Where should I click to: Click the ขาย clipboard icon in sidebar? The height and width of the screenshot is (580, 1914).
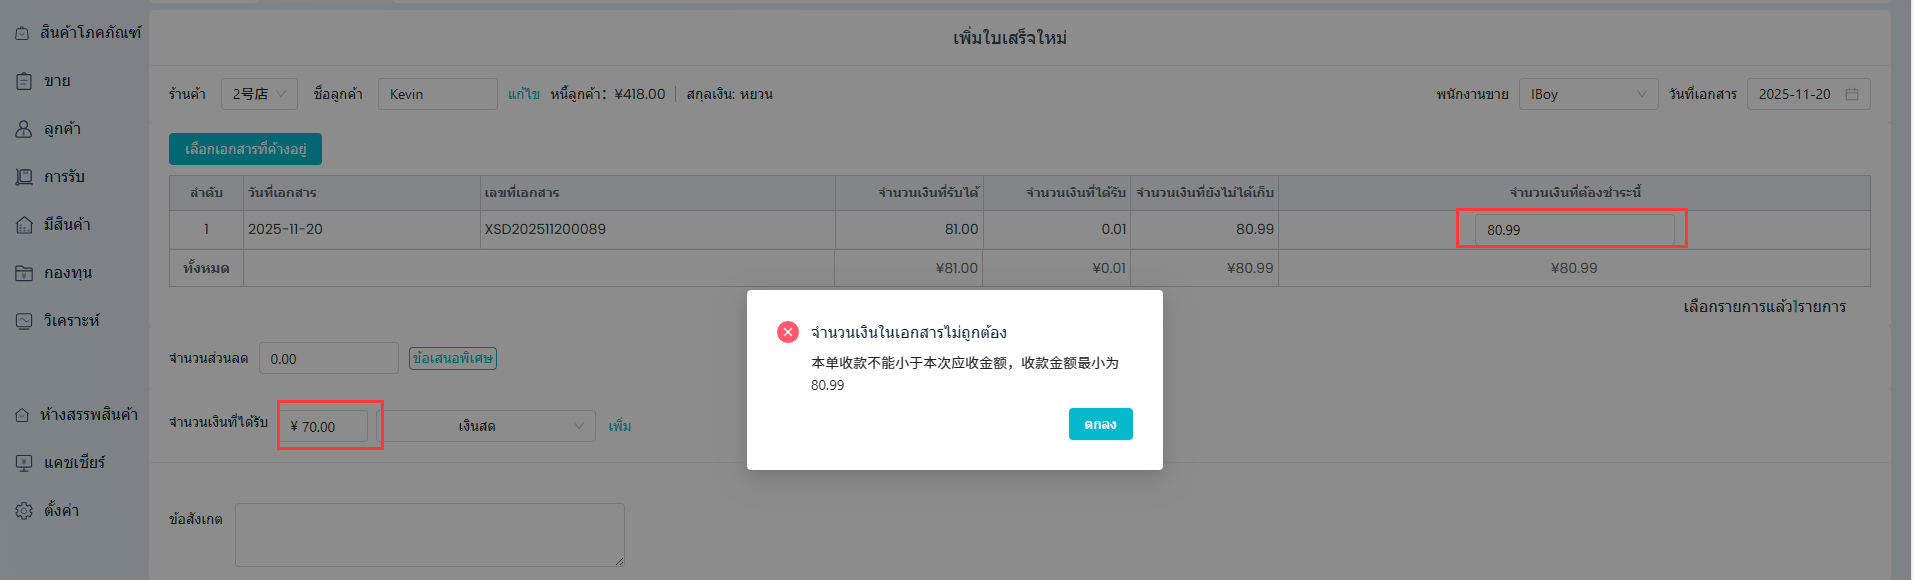[24, 81]
